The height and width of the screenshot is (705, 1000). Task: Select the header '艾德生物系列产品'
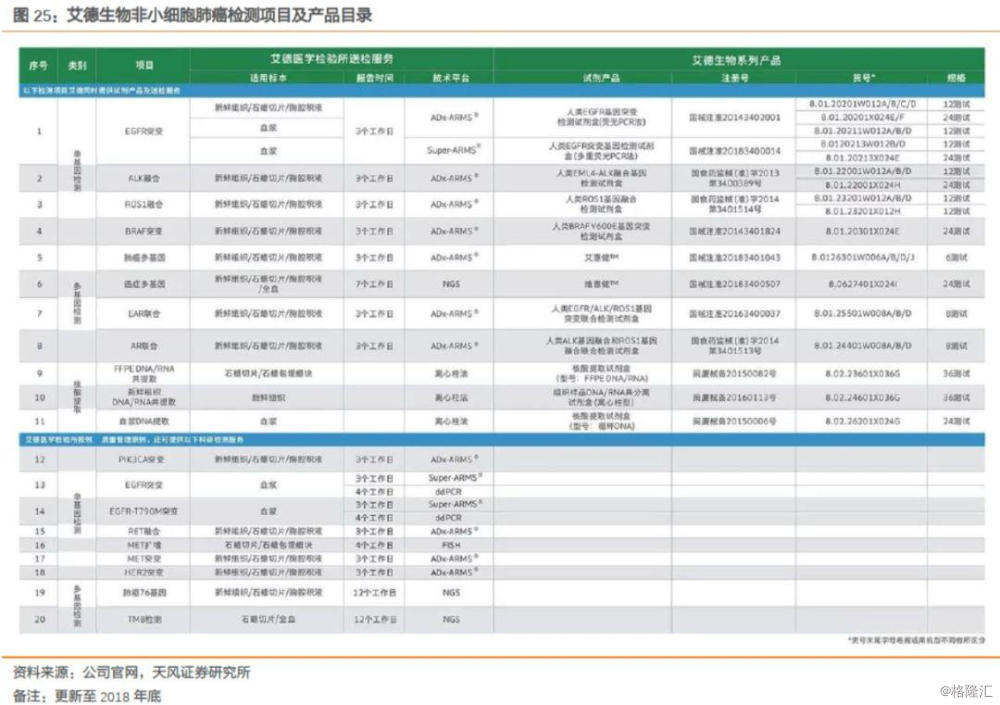(x=736, y=60)
